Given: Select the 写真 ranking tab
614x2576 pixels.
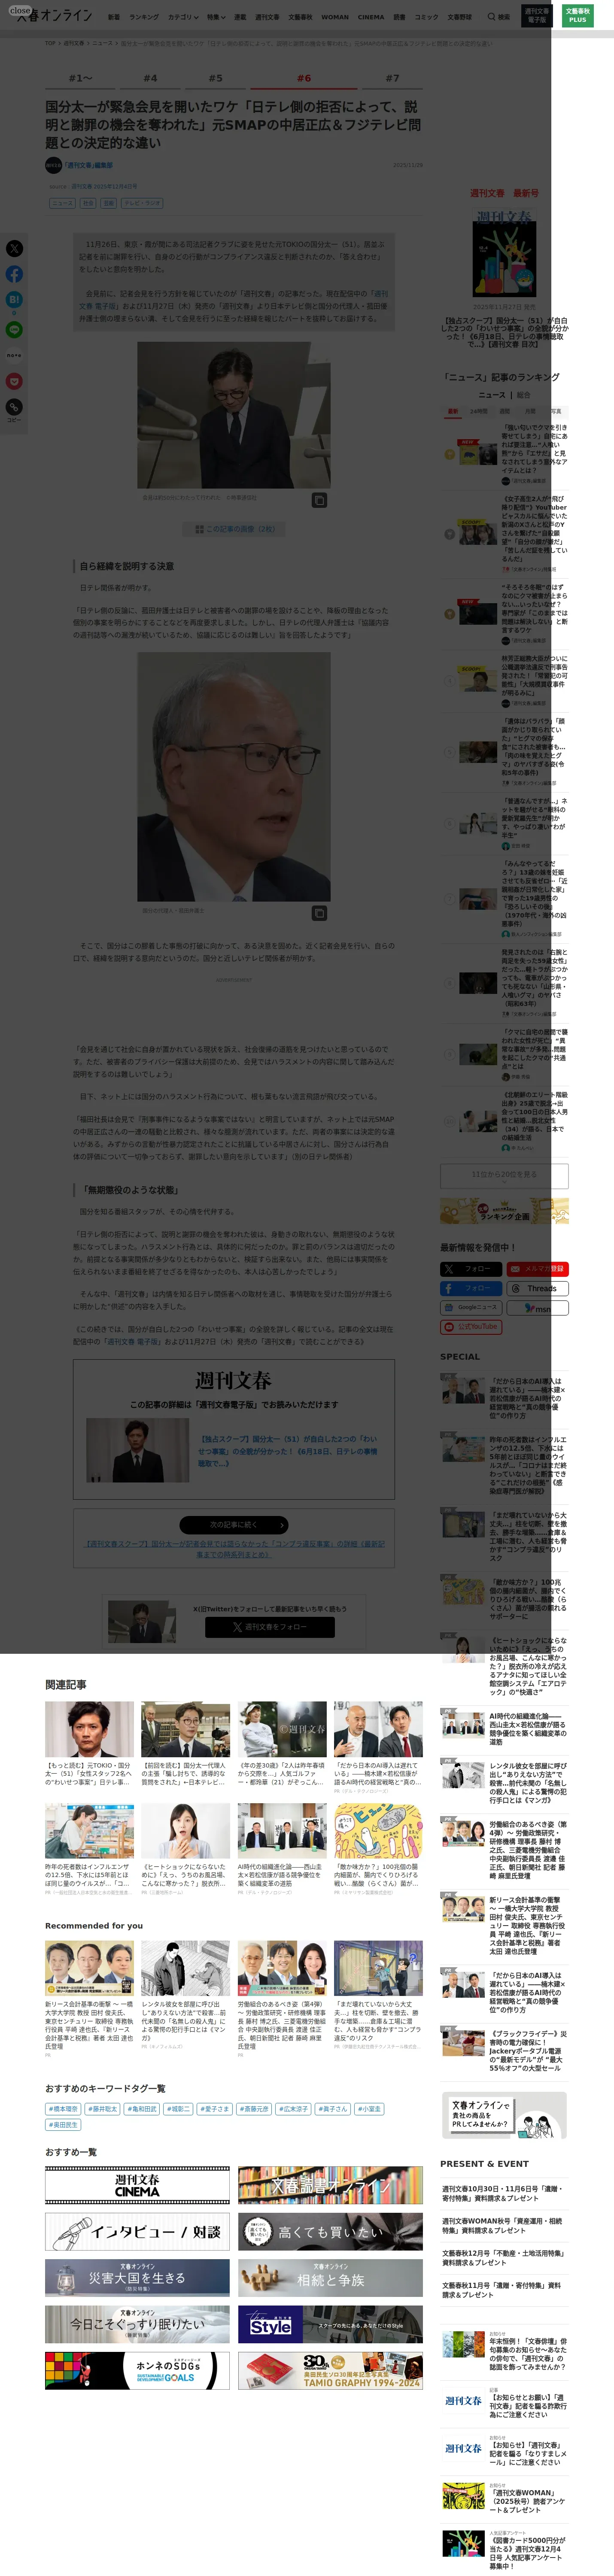Looking at the screenshot, I should tap(556, 411).
